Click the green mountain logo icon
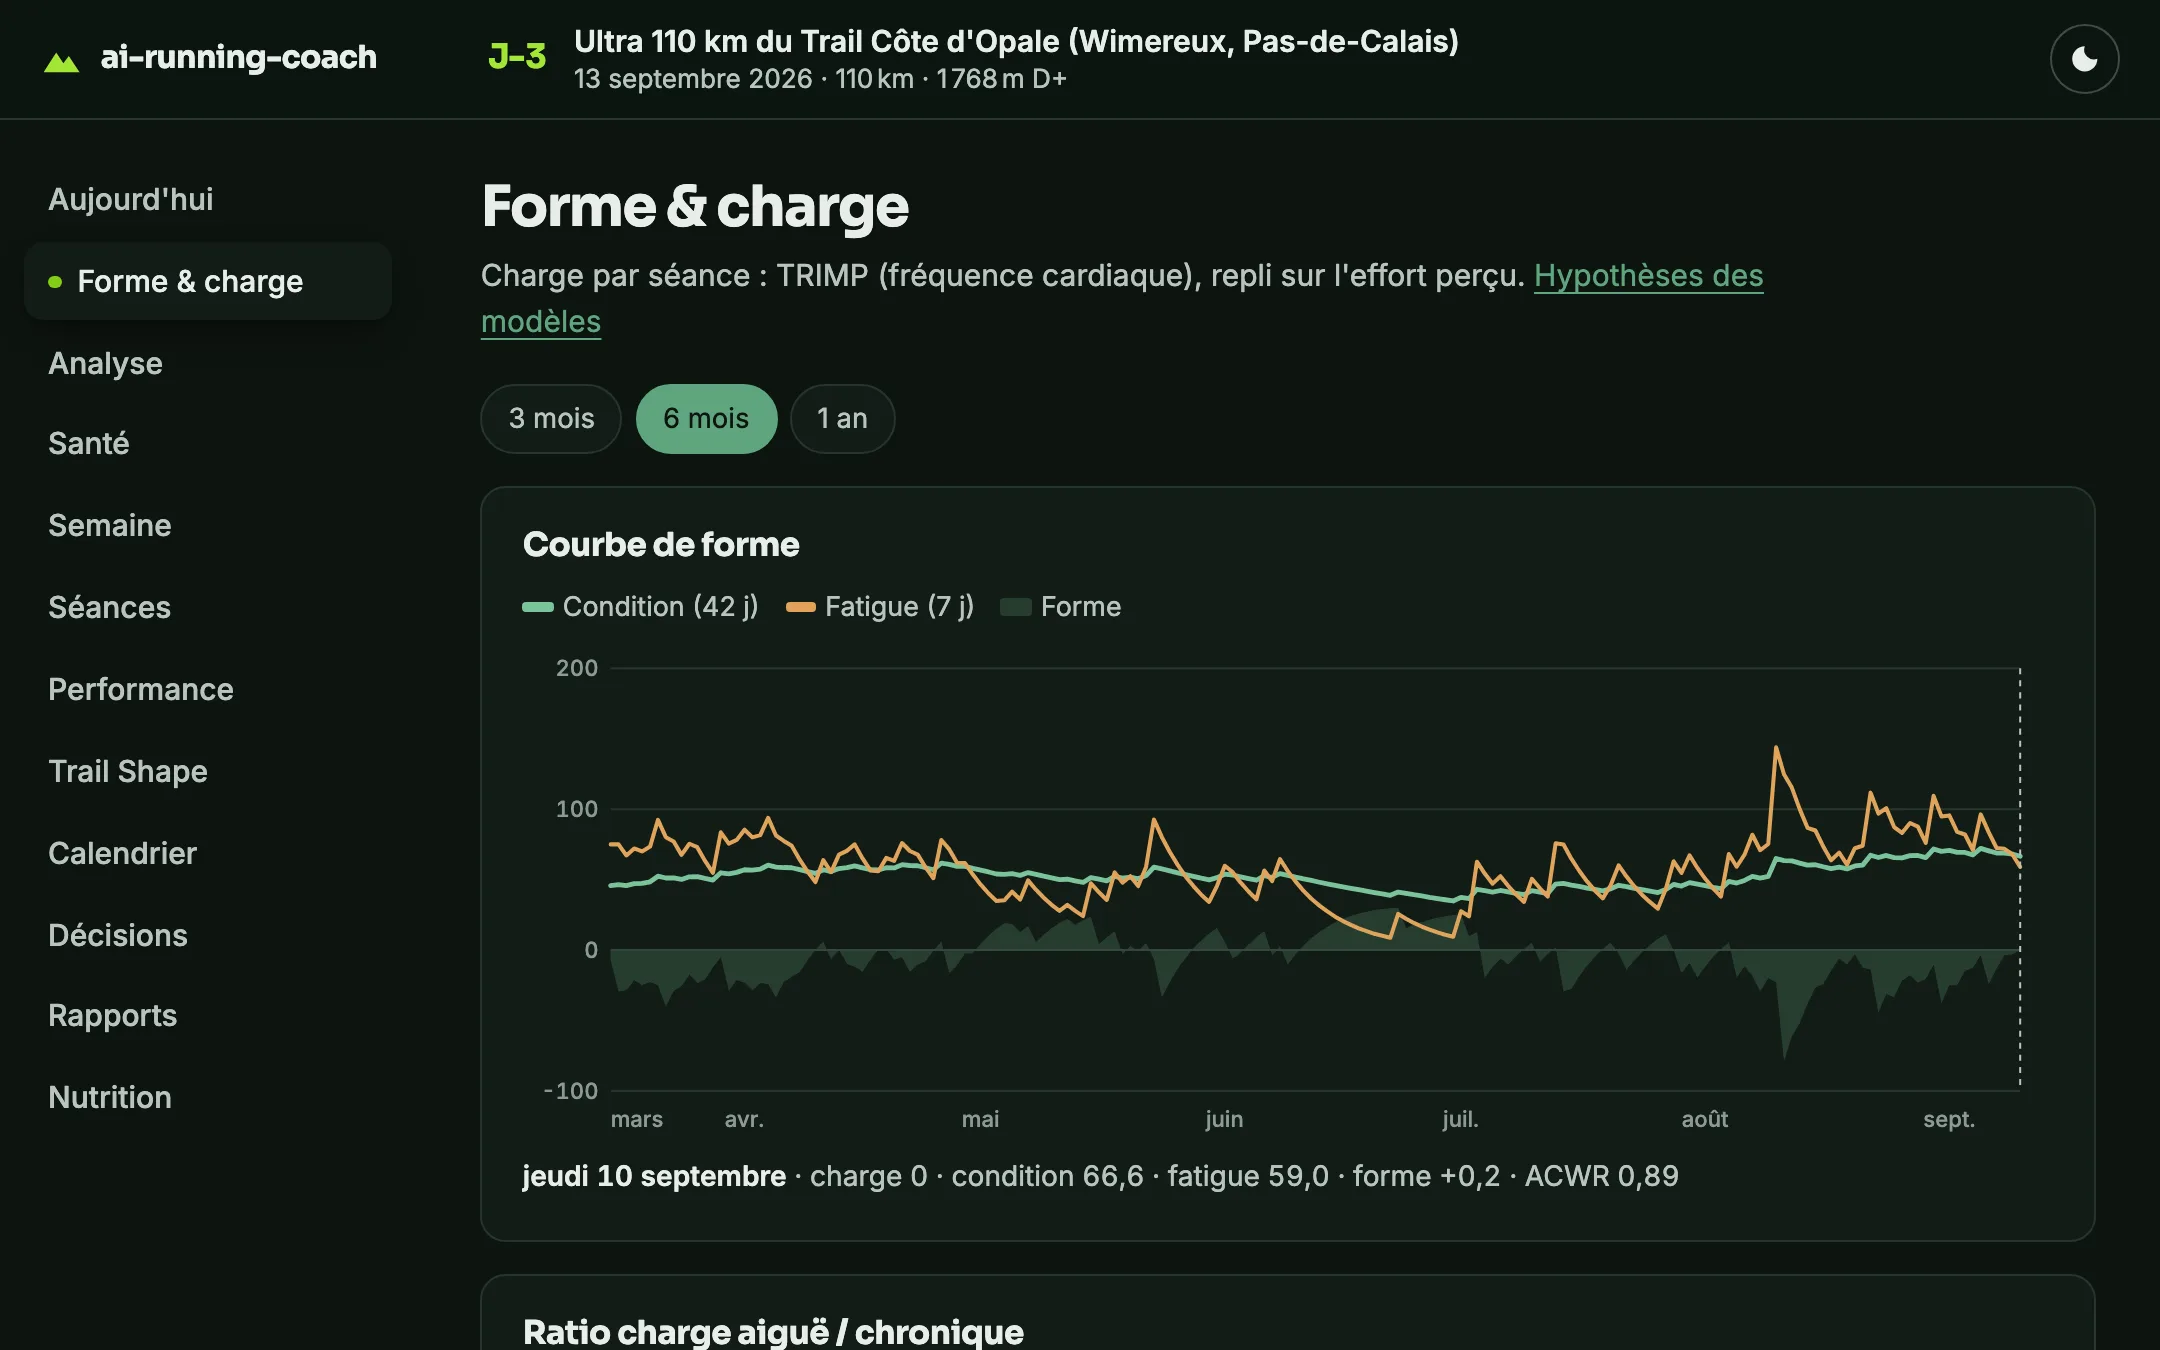The image size is (2160, 1350). [x=61, y=62]
